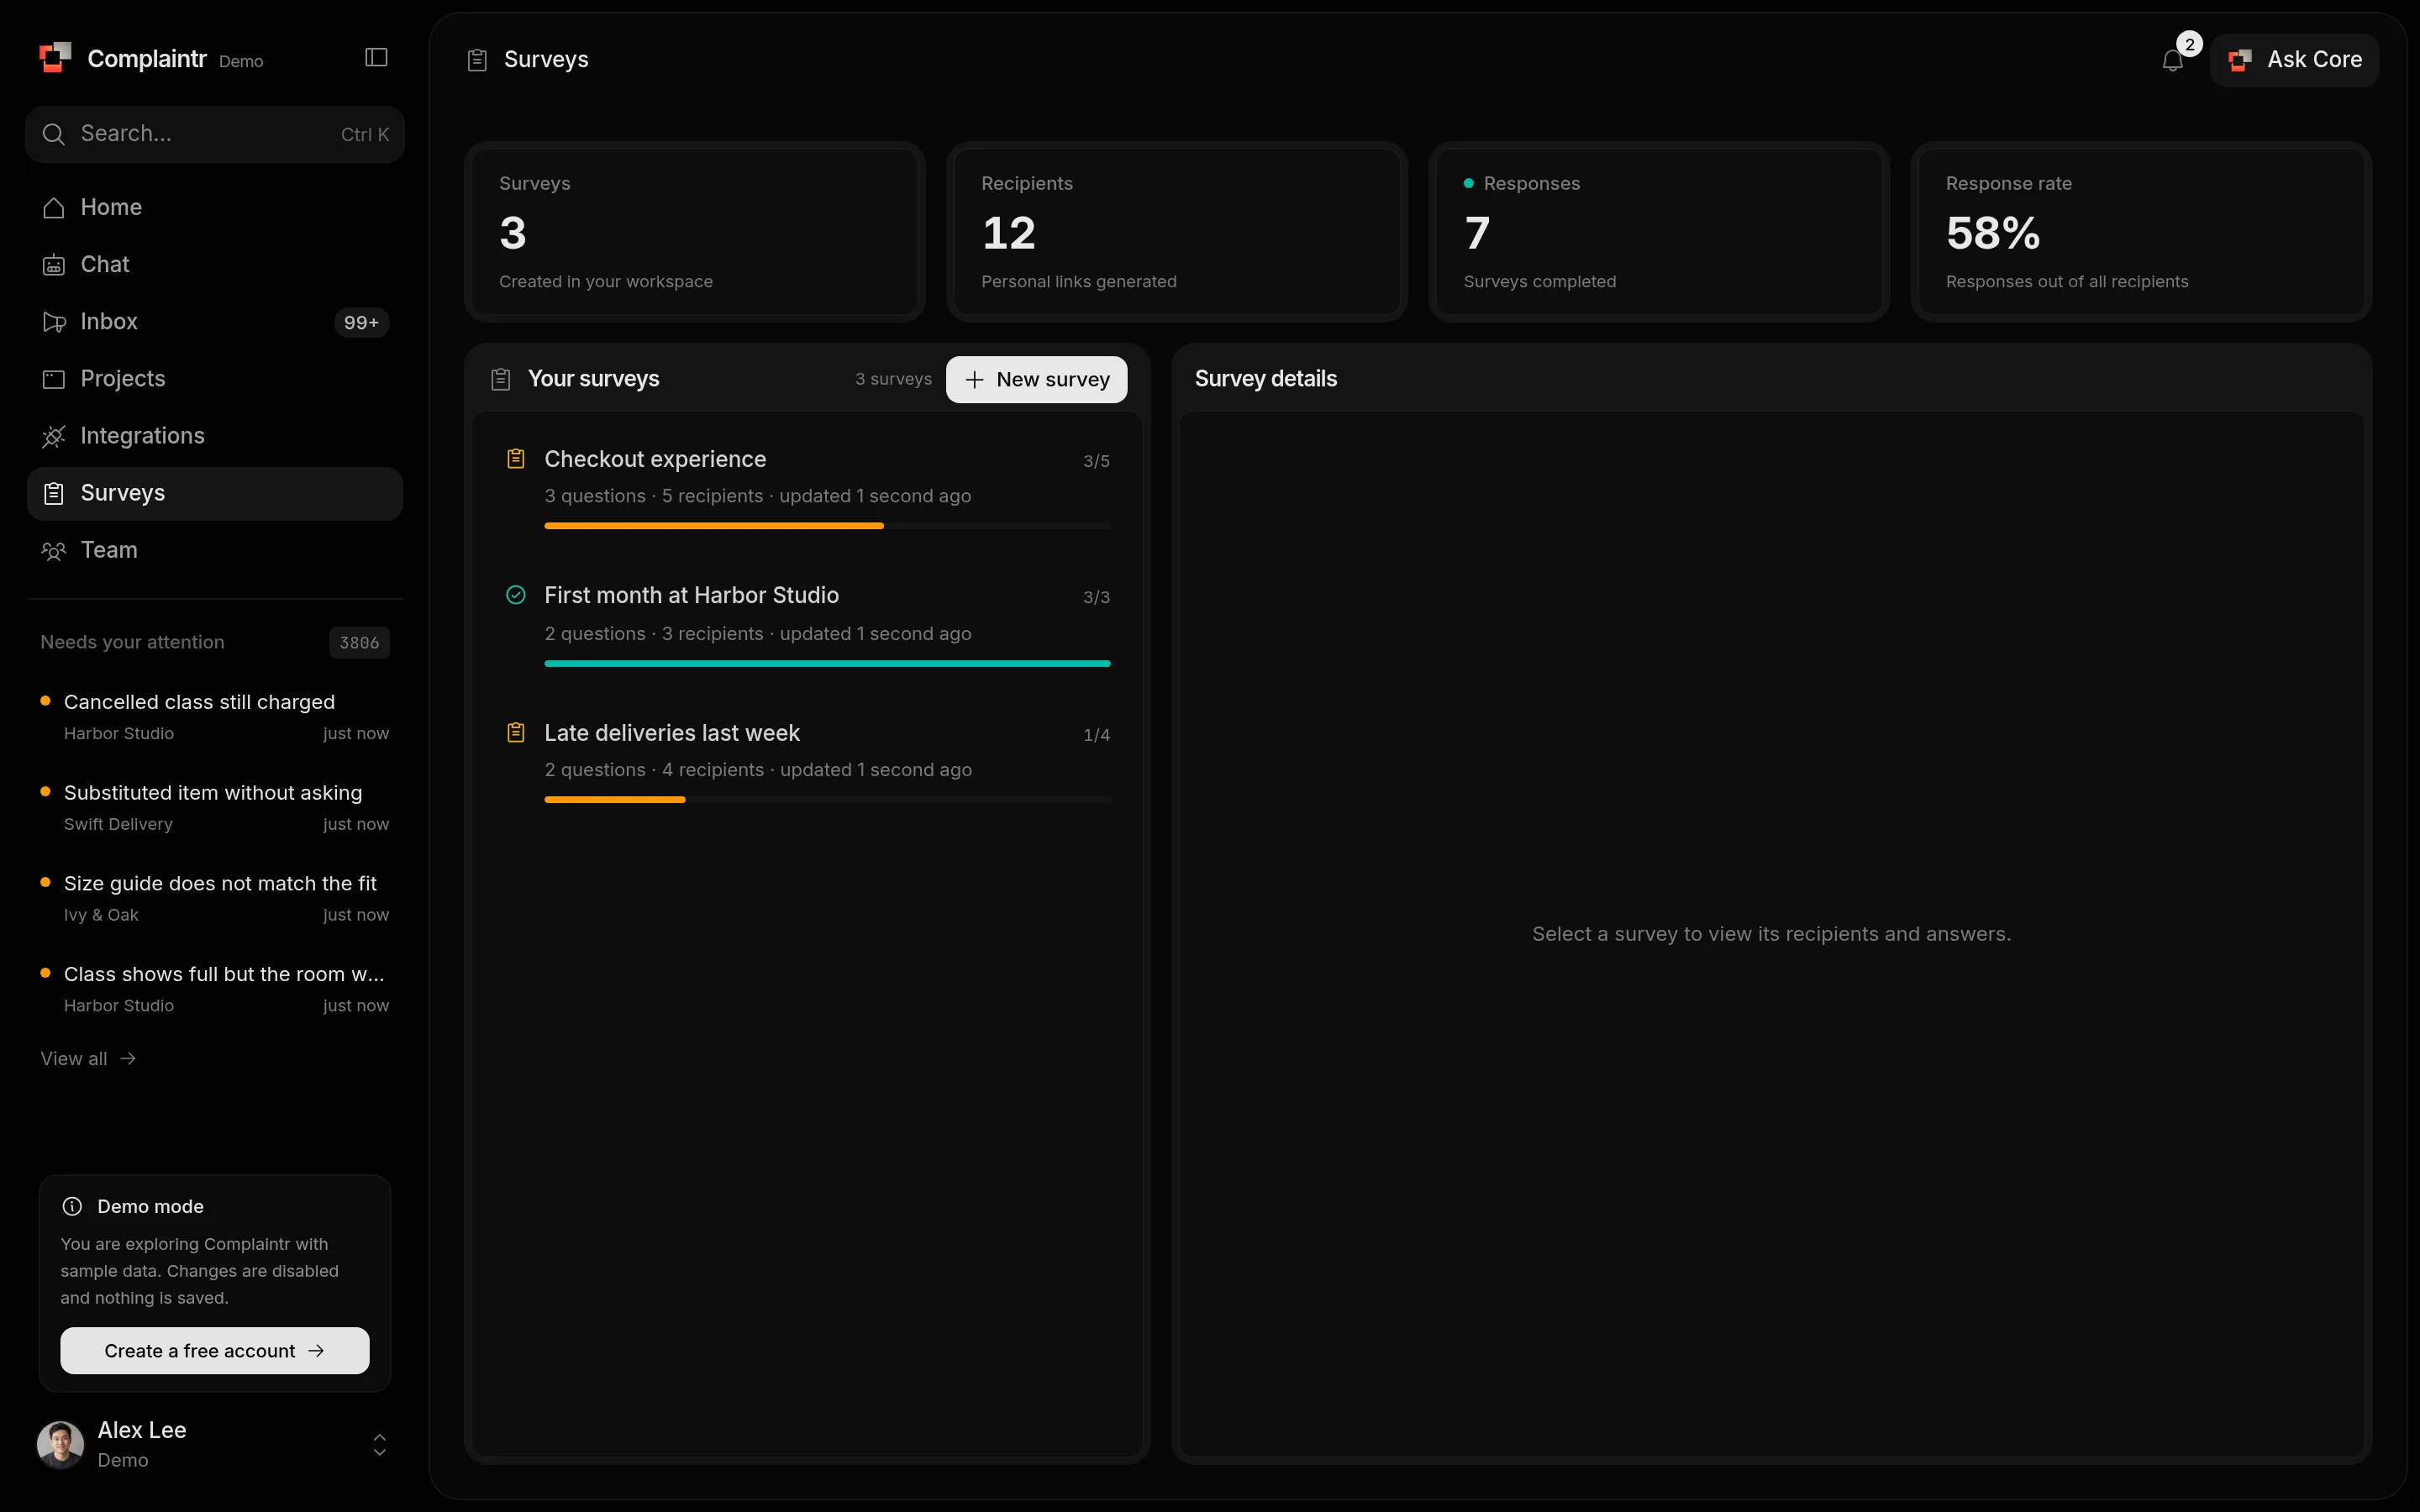Image resolution: width=2420 pixels, height=1512 pixels.
Task: Click the Checkout experience progress bar
Action: 827,526
